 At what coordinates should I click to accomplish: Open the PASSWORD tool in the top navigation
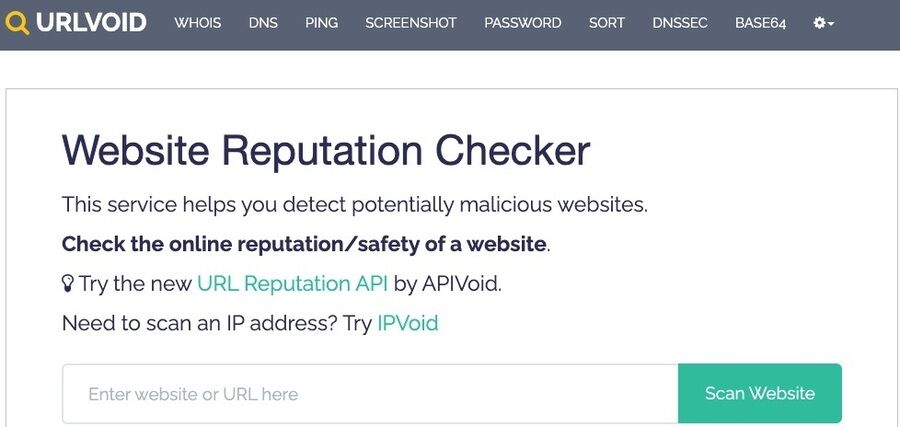pos(523,23)
